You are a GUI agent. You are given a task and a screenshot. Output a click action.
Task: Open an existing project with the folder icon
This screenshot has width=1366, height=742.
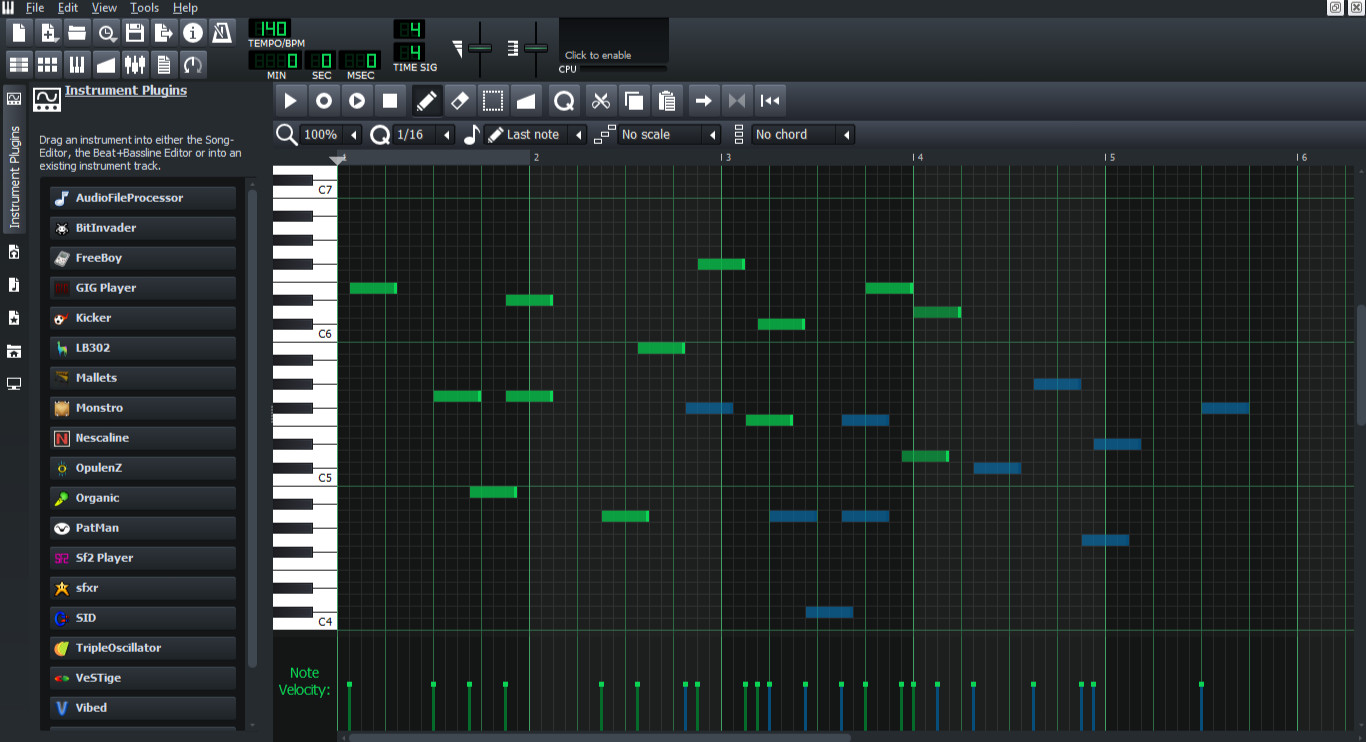[77, 33]
